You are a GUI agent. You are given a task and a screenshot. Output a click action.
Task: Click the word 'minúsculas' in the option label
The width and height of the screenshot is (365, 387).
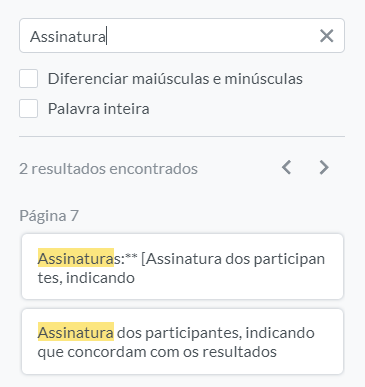click(x=263, y=79)
